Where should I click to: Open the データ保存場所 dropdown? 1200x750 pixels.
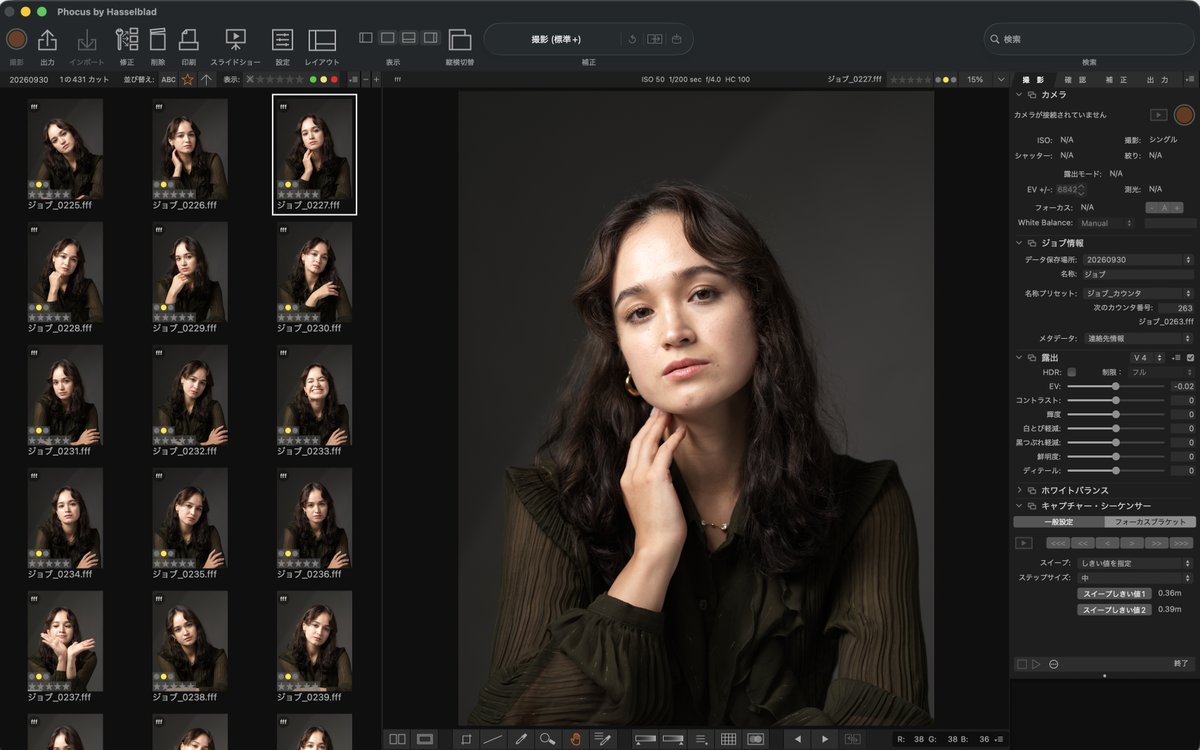[x=1139, y=260]
